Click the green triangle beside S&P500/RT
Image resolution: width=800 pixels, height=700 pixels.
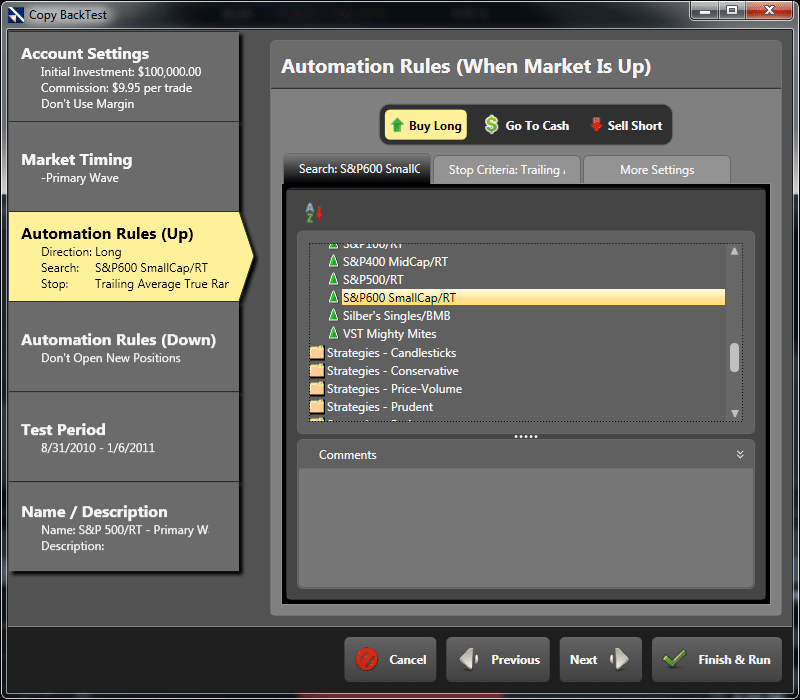click(334, 280)
